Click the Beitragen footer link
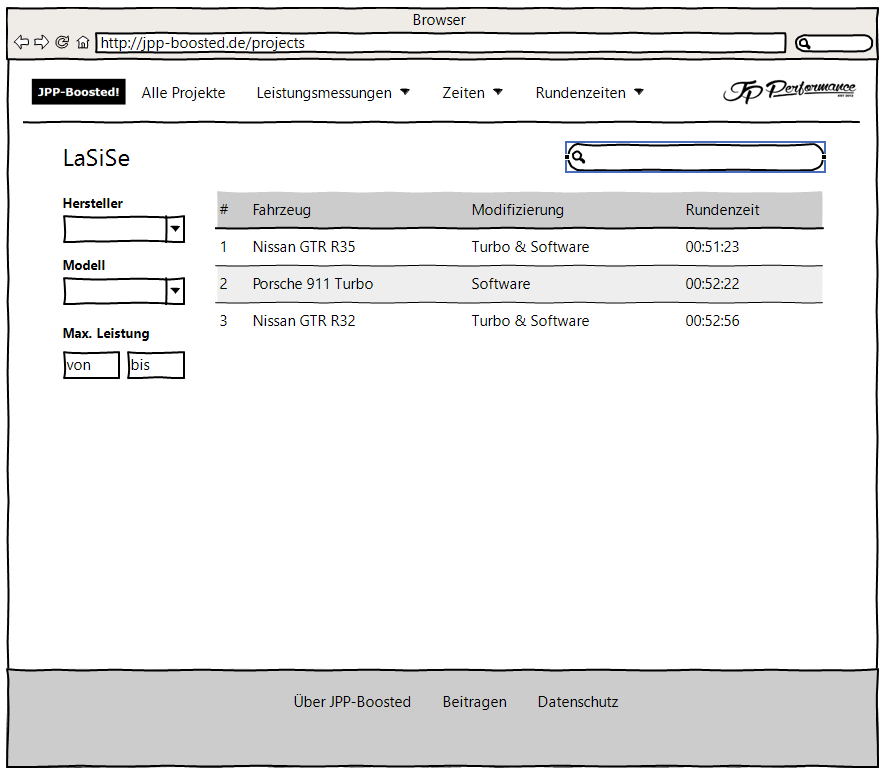The image size is (885, 770). tap(474, 702)
